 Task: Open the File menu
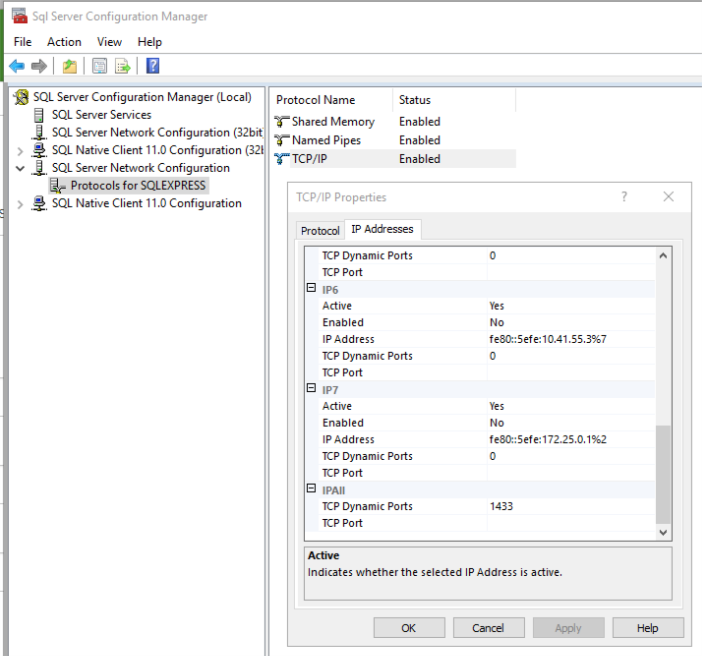[22, 42]
